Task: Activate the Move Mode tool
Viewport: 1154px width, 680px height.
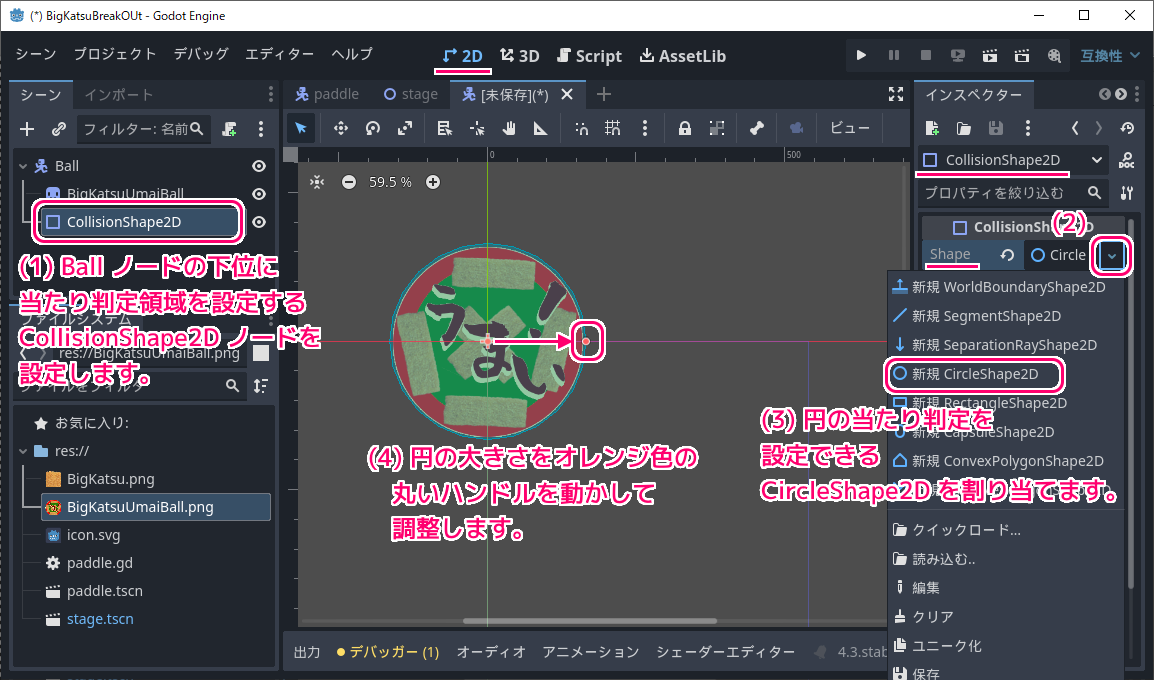Action: (341, 128)
